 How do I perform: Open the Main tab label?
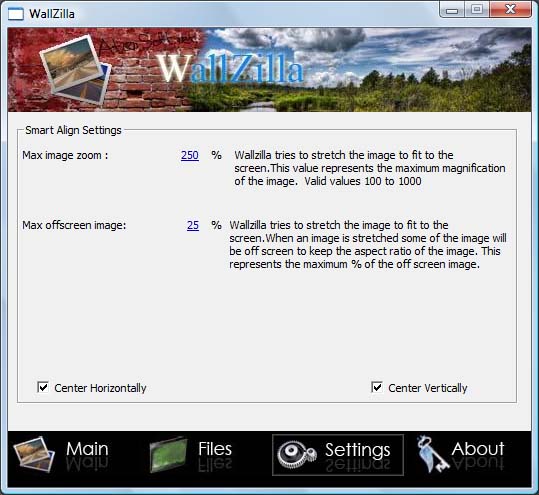(87, 449)
